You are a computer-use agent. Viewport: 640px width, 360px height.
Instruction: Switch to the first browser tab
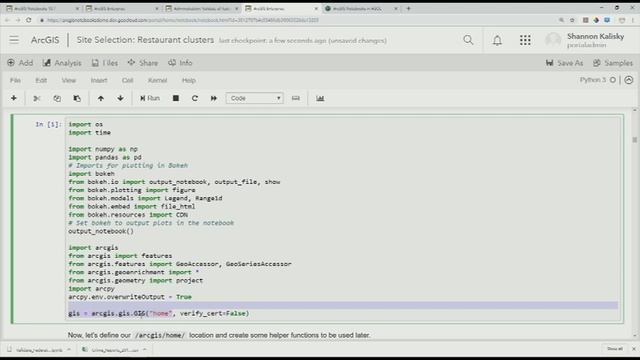42,8
